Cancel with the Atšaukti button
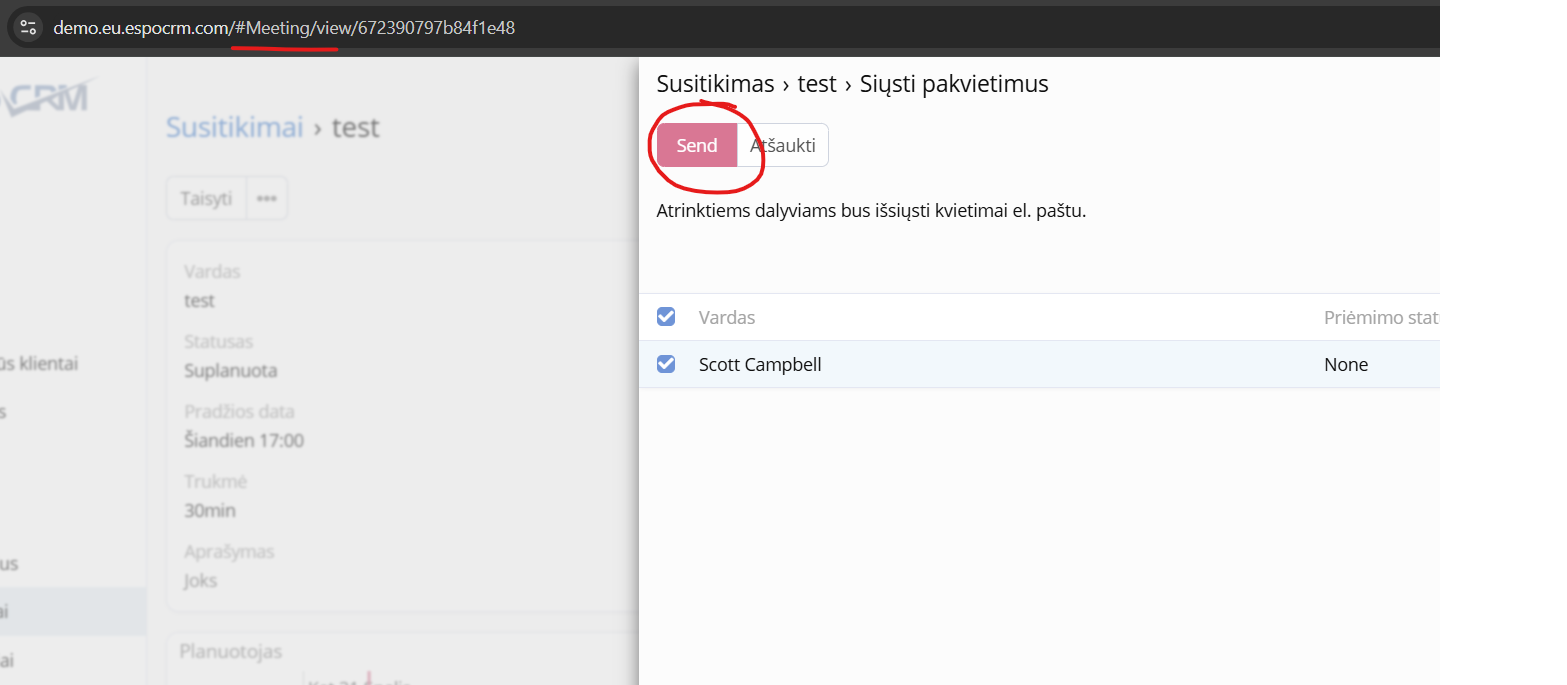This screenshot has width=1567, height=685. (782, 145)
